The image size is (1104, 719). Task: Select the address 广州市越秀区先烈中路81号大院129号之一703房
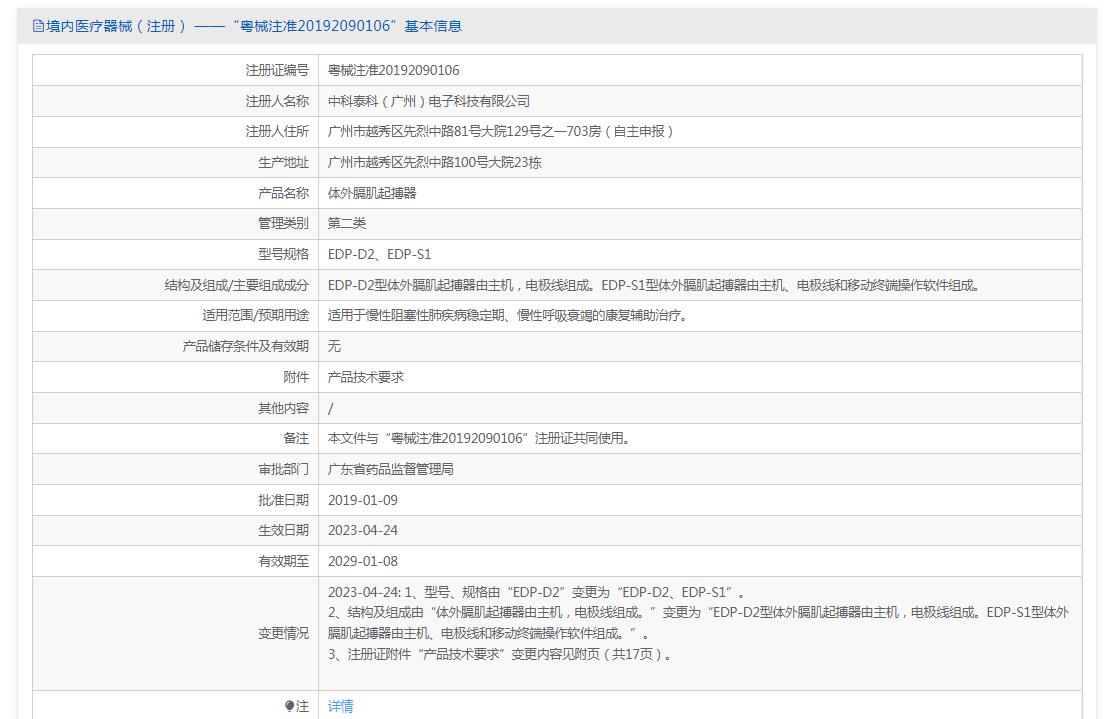[501, 132]
